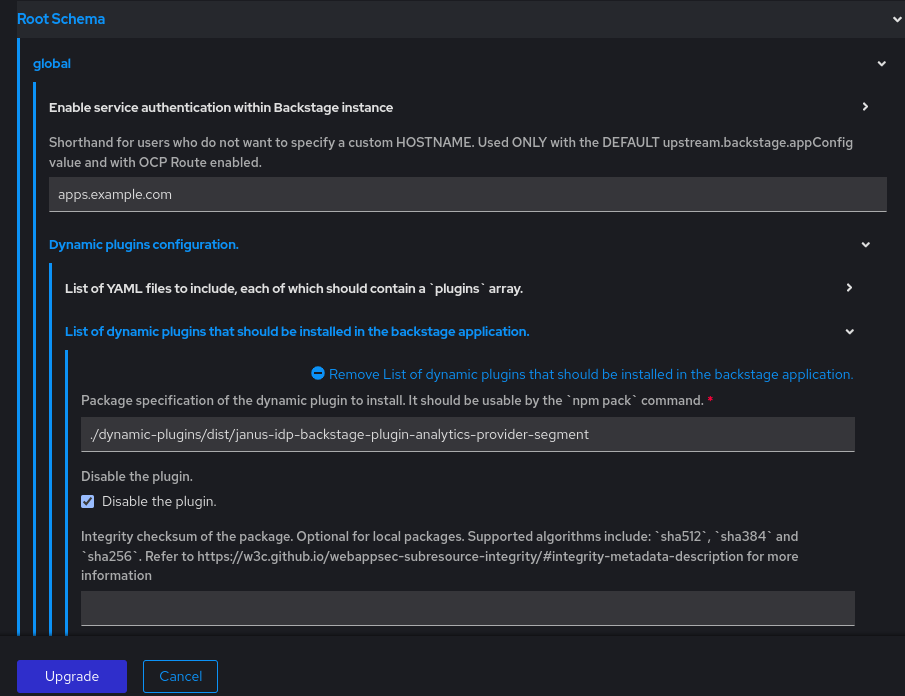905x696 pixels.
Task: Click the right-arrow chevron beside 'Enable service authentication'
Action: click(865, 107)
